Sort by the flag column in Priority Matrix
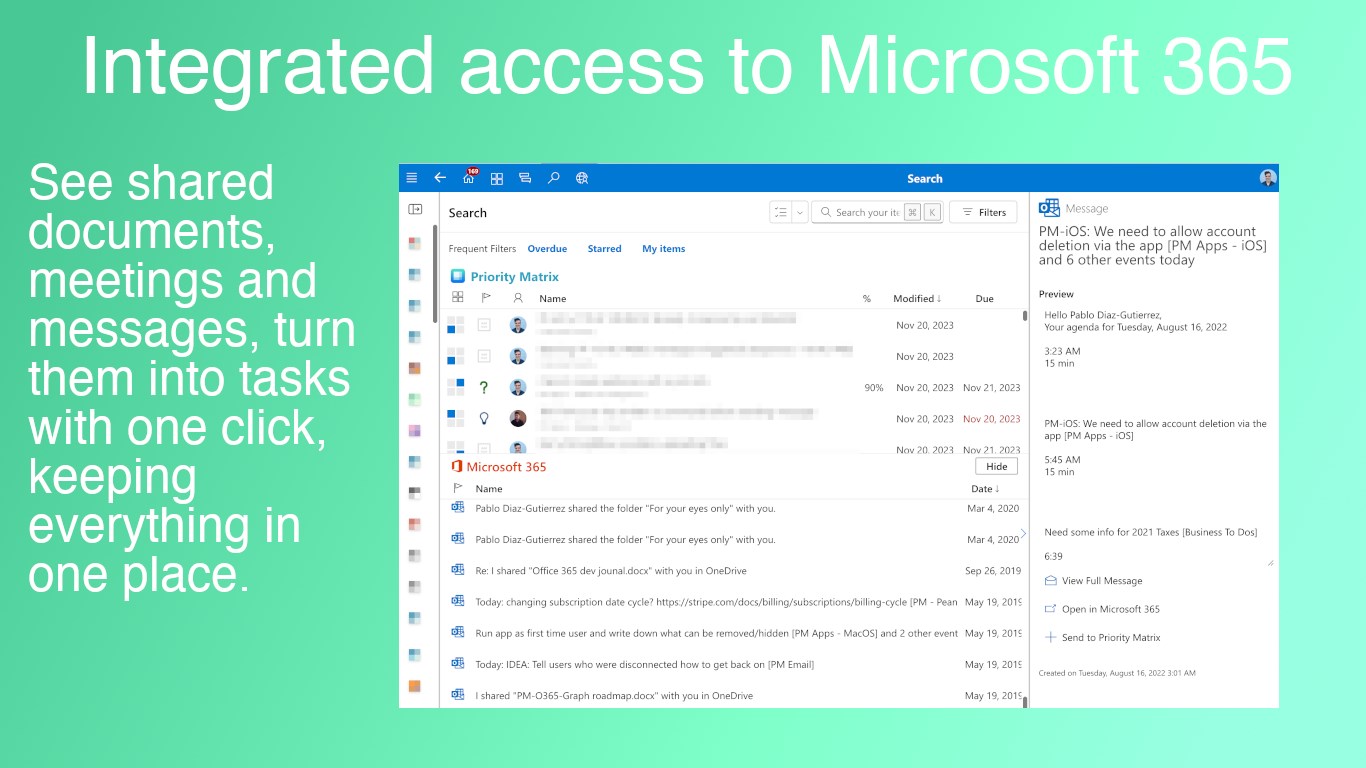1366x768 pixels. (x=486, y=298)
